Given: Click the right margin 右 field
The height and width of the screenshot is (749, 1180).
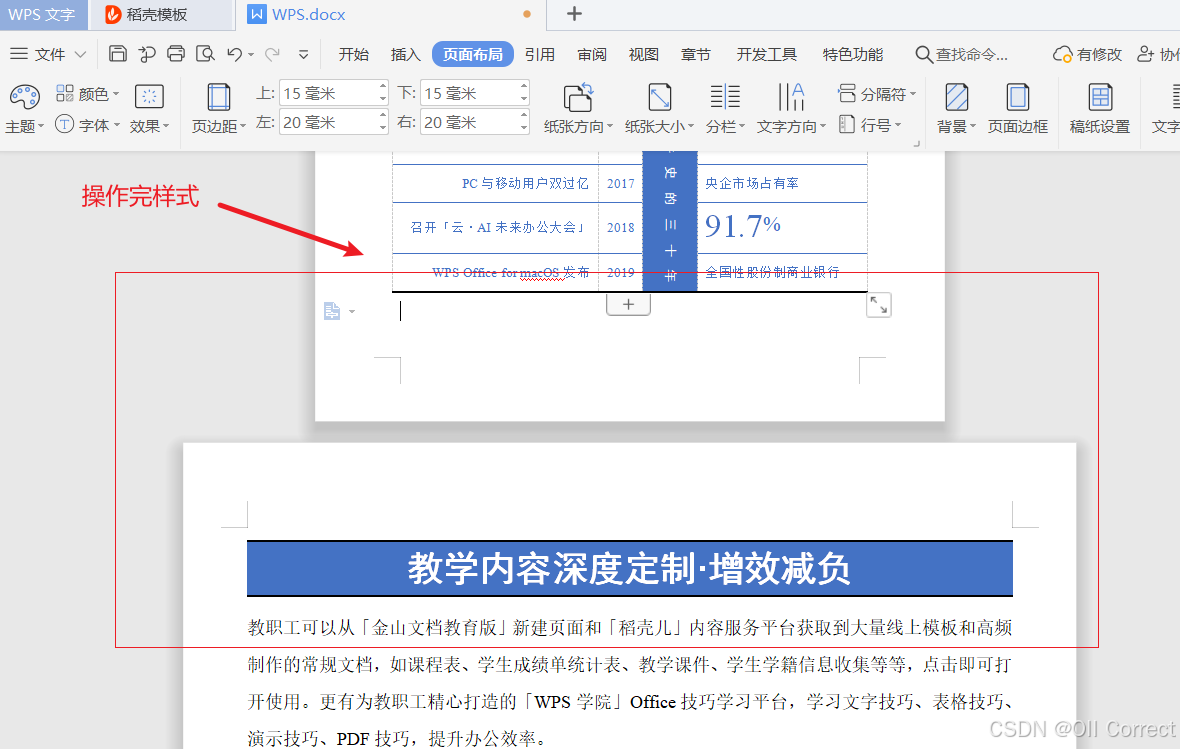Looking at the screenshot, I should click(x=470, y=122).
